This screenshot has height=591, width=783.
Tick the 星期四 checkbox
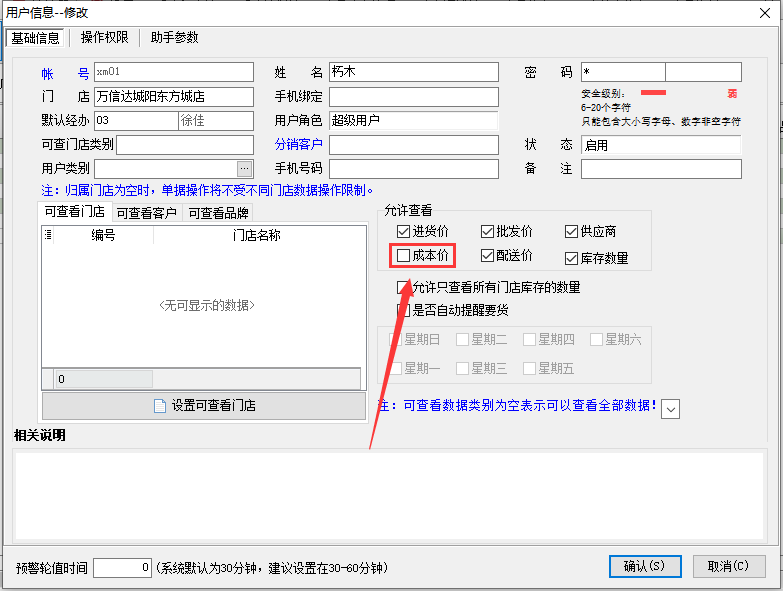click(x=529, y=340)
